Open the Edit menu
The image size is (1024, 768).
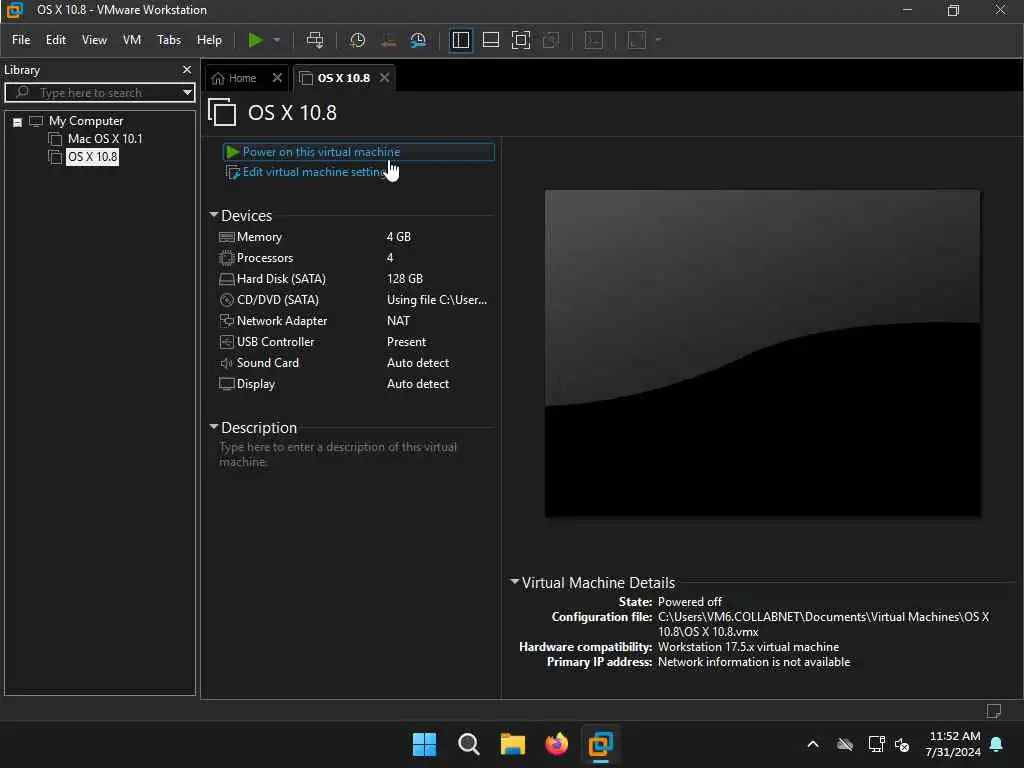(x=56, y=40)
